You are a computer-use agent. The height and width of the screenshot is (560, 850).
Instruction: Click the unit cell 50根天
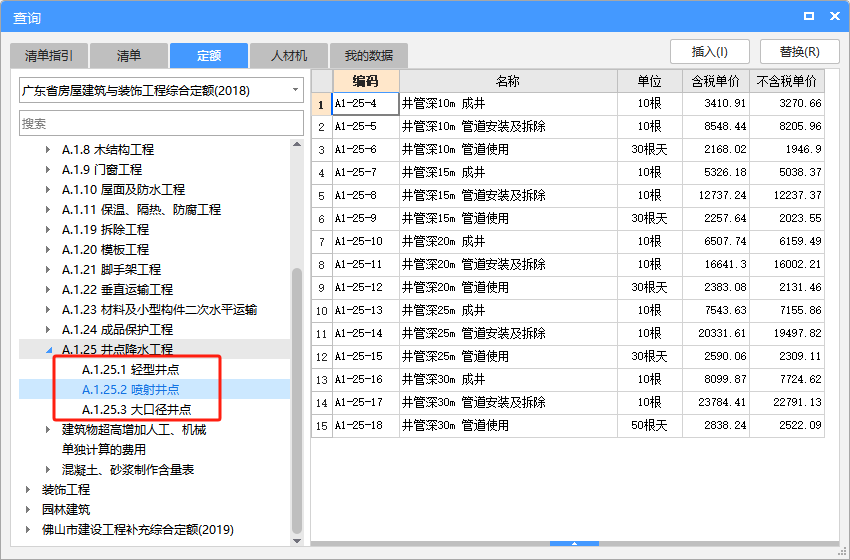tap(649, 426)
